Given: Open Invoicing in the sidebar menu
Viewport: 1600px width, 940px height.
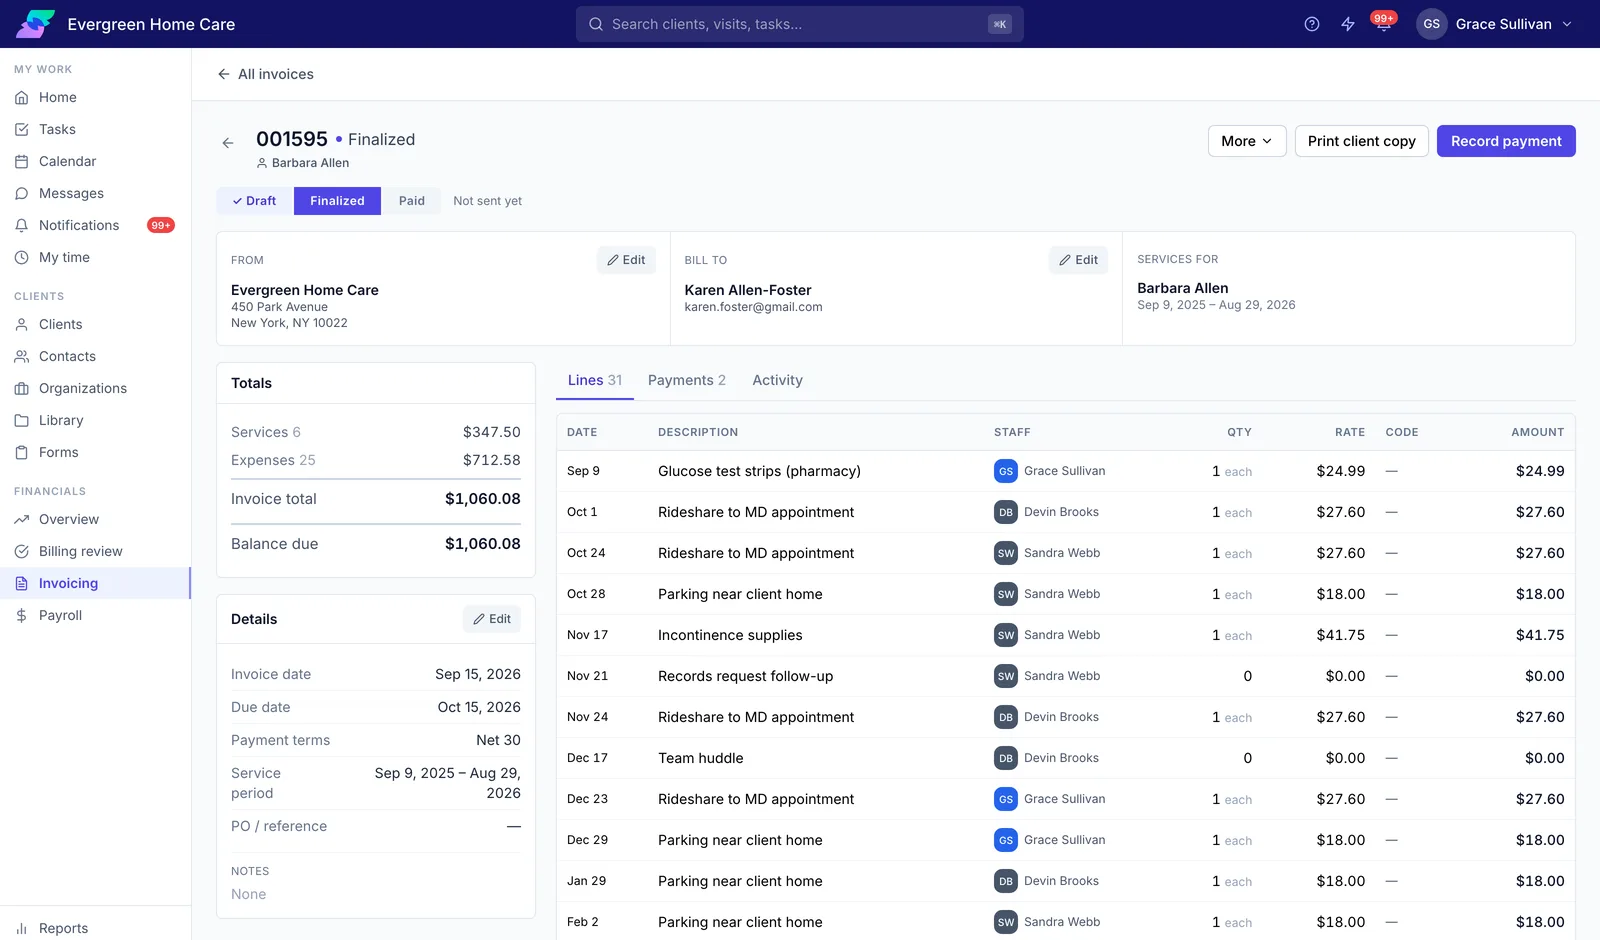Looking at the screenshot, I should [x=95, y=583].
